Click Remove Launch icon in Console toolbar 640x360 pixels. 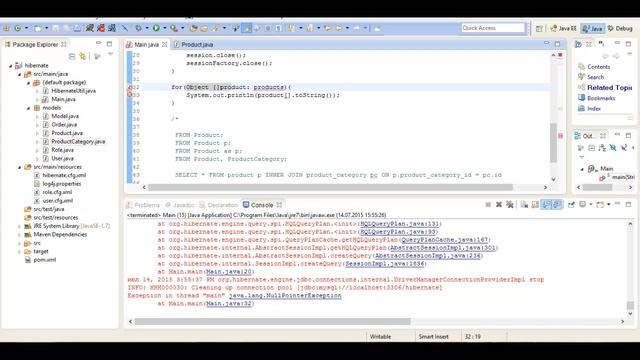499,204
